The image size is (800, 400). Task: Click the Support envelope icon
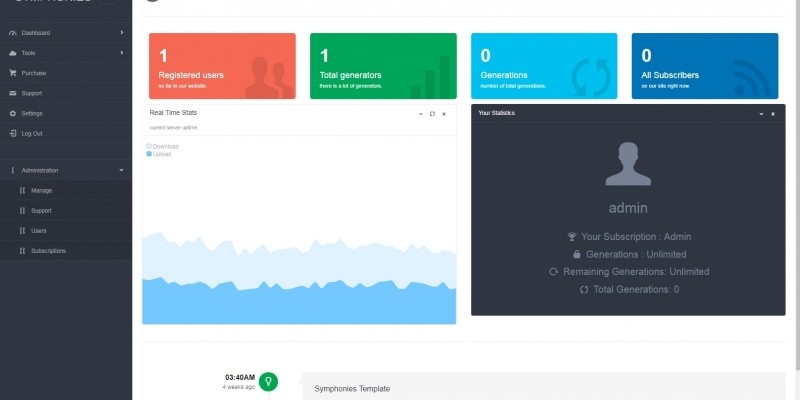coord(12,93)
